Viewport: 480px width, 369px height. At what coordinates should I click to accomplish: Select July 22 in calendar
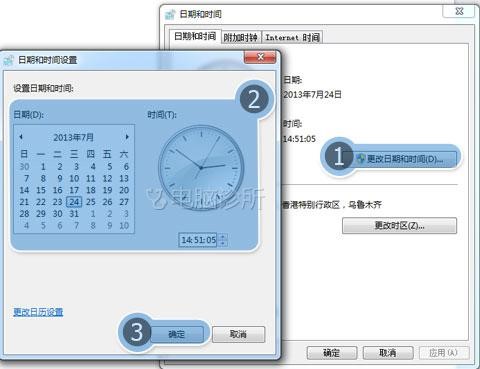pos(41,202)
